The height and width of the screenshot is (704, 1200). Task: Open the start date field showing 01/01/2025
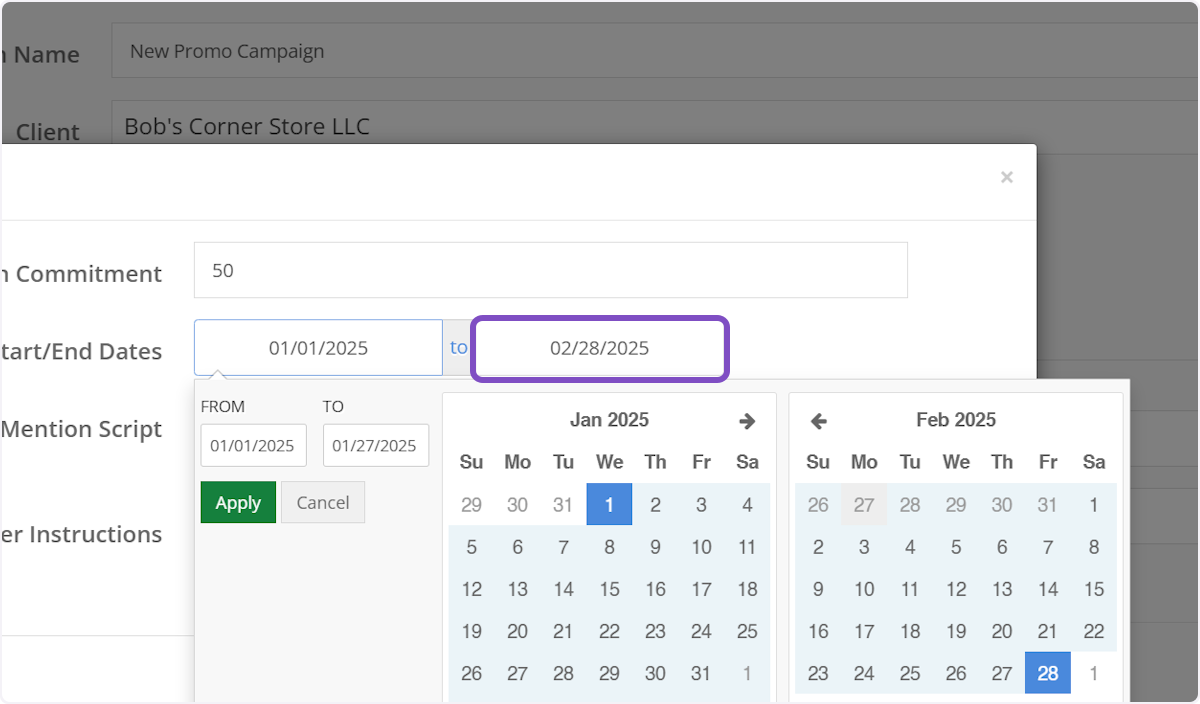(x=318, y=348)
